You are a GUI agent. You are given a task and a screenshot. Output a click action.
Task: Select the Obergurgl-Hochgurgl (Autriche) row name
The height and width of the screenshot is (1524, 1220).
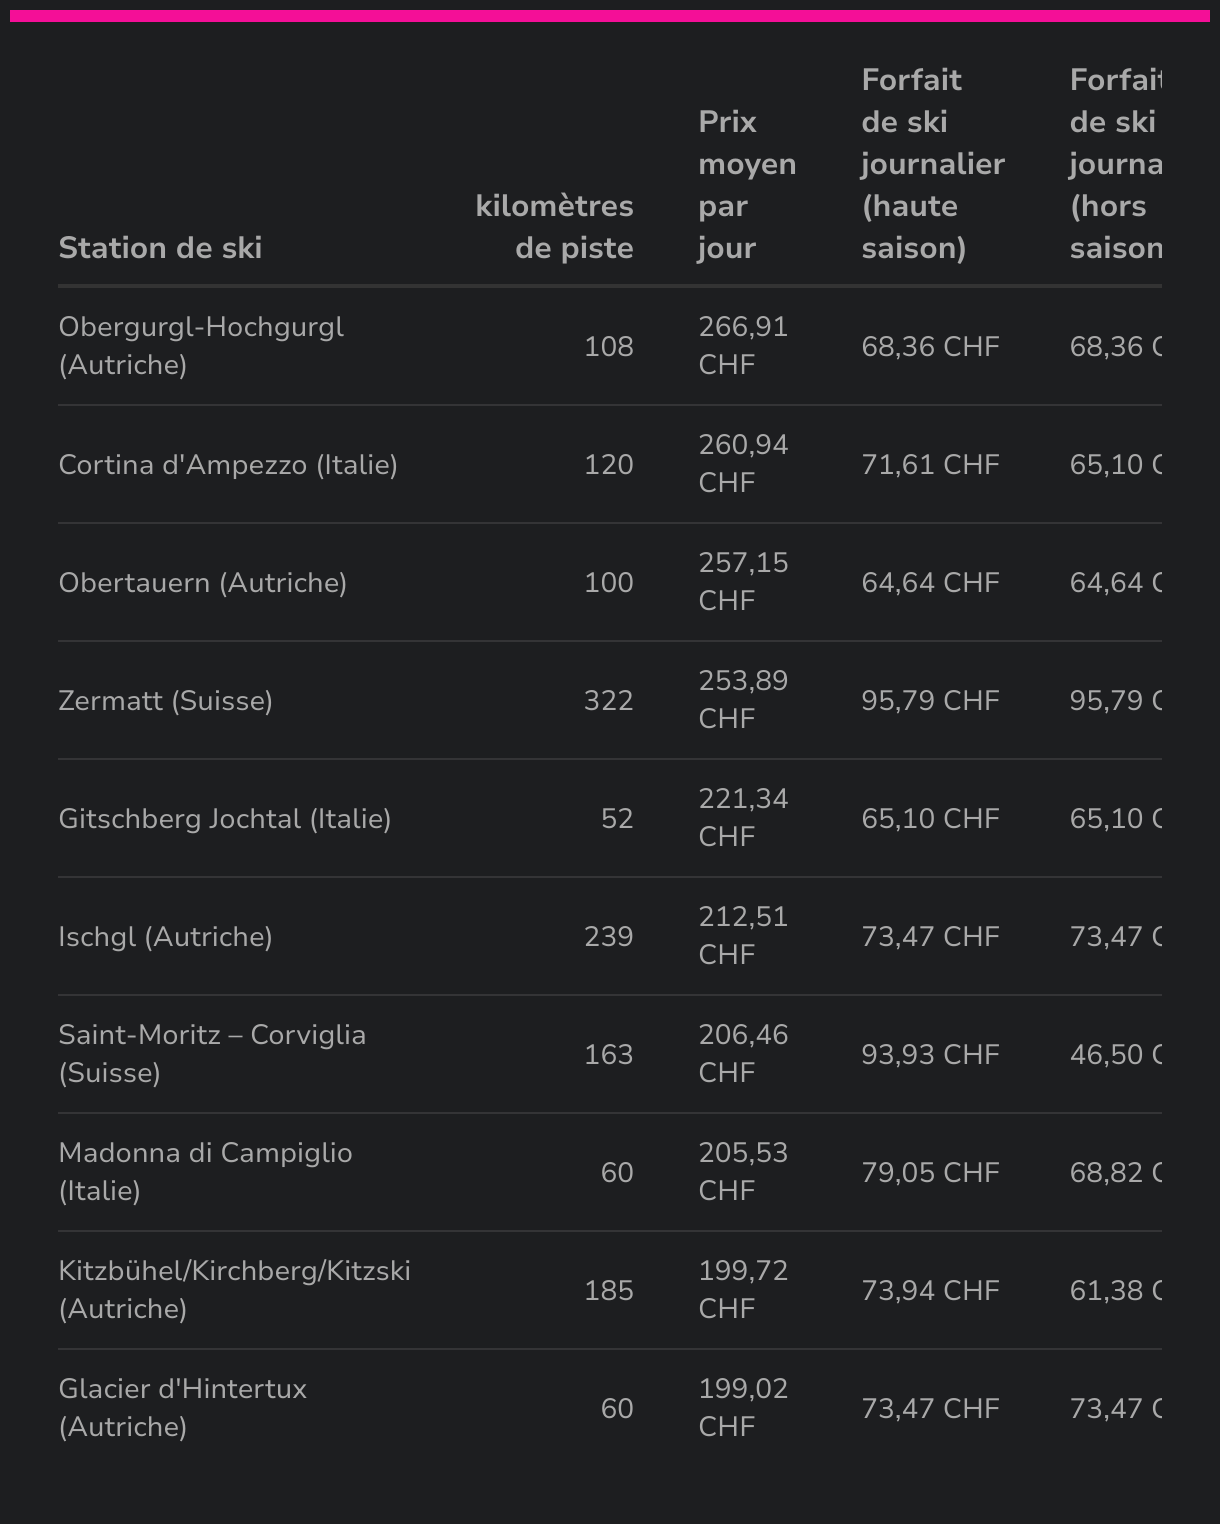201,346
